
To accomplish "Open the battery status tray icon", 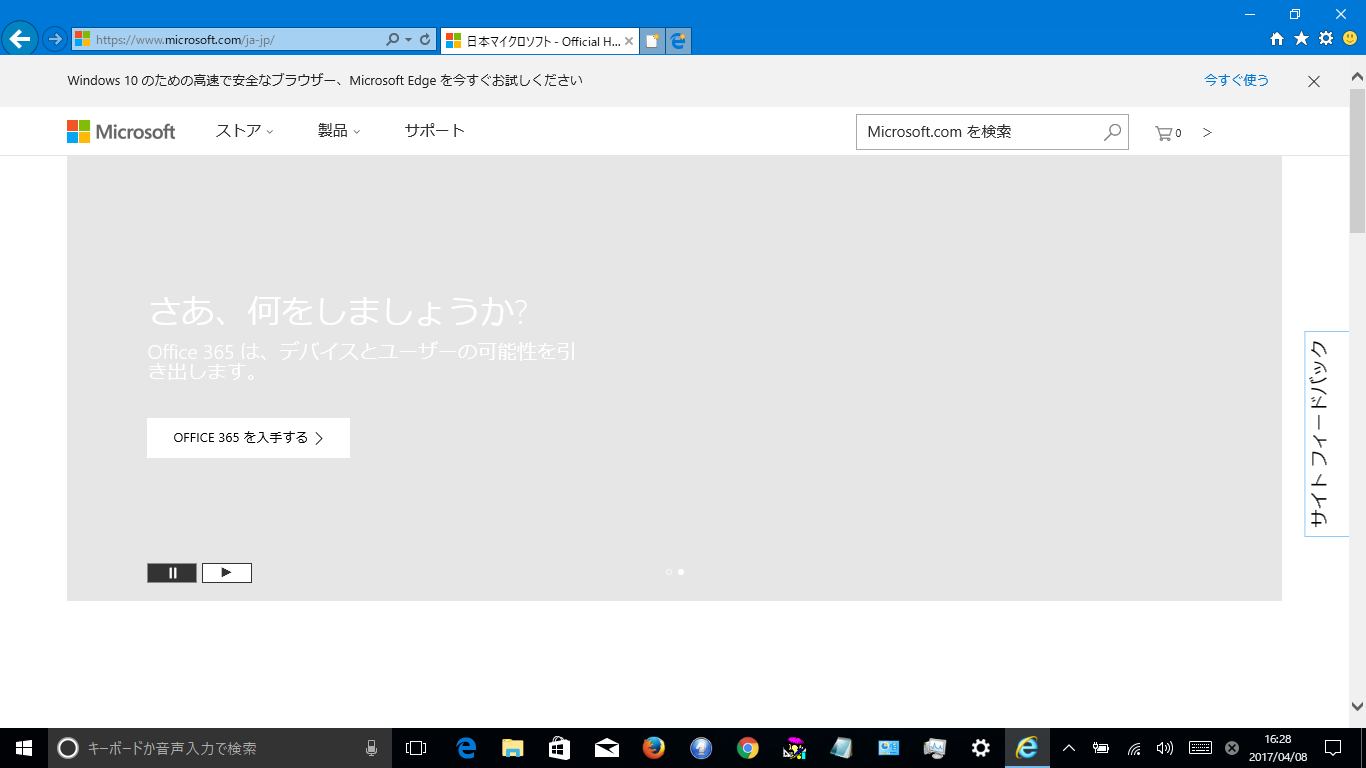I will coord(1101,748).
